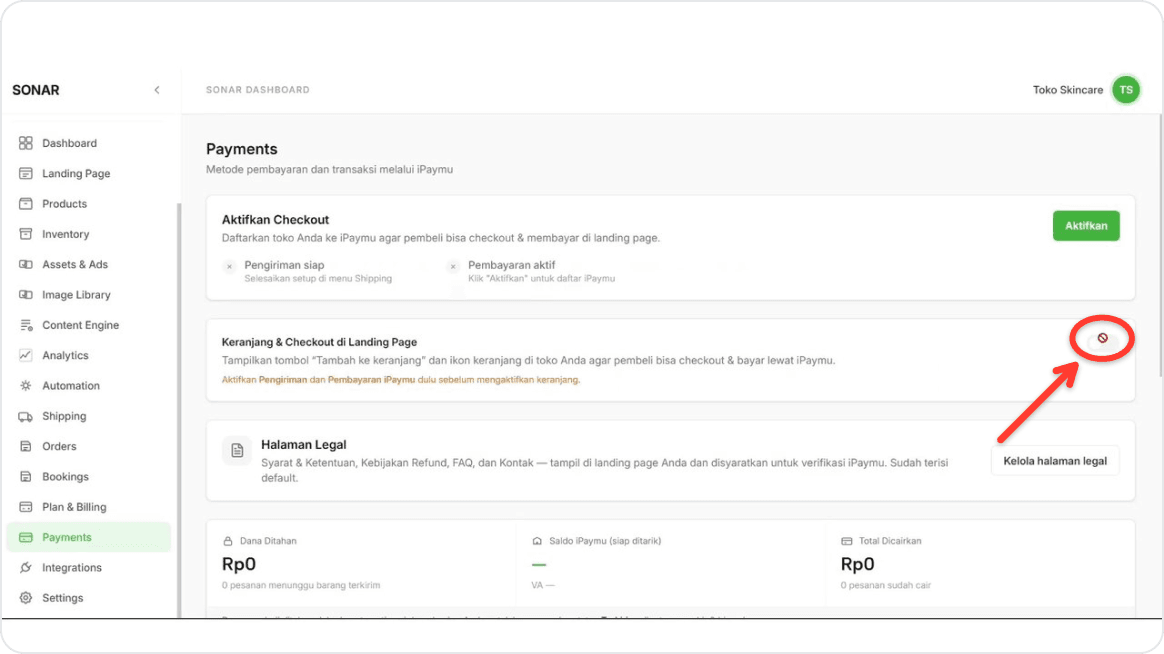Click the Saldo iPaymu (siap ditarik) label

(x=605, y=540)
